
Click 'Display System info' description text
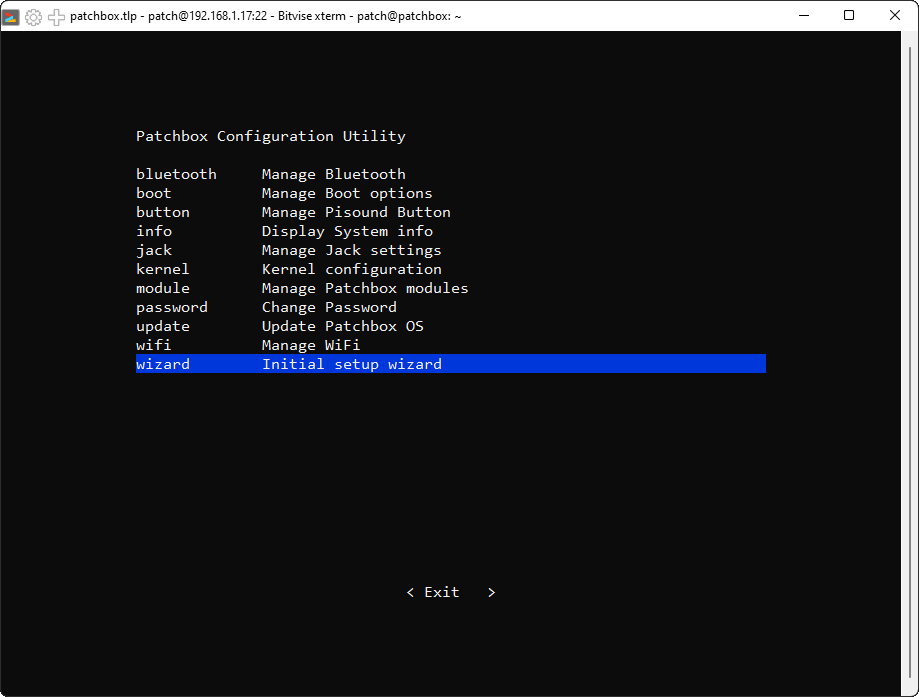(x=348, y=231)
